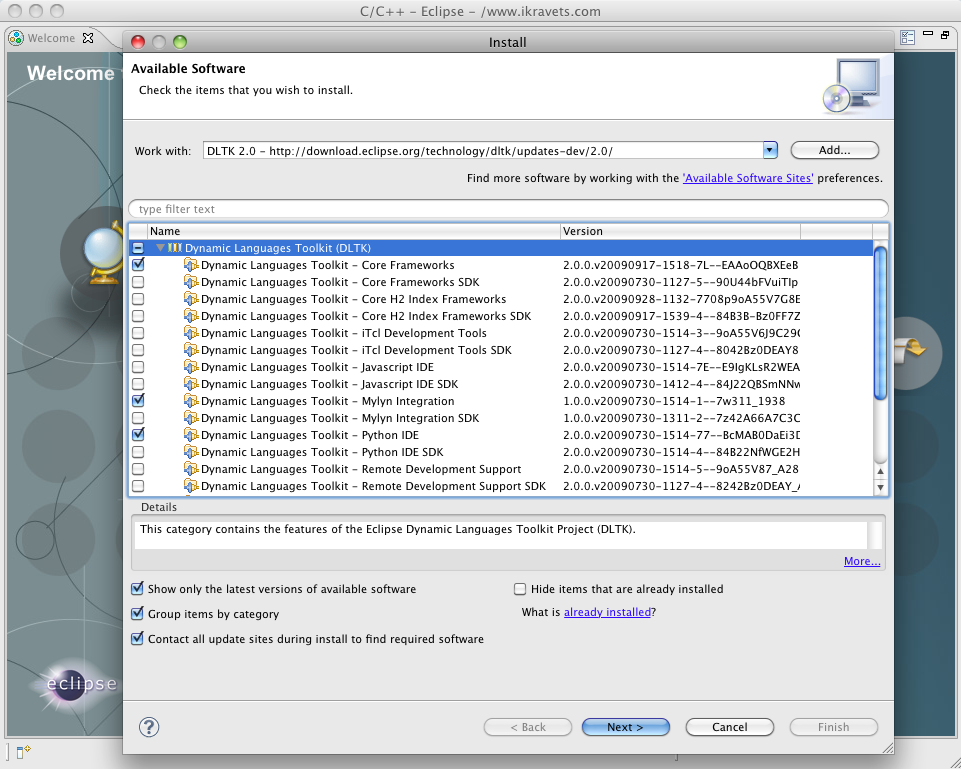Sort the list by Version column header
Viewport: 961px width, 769px height.
pos(680,231)
